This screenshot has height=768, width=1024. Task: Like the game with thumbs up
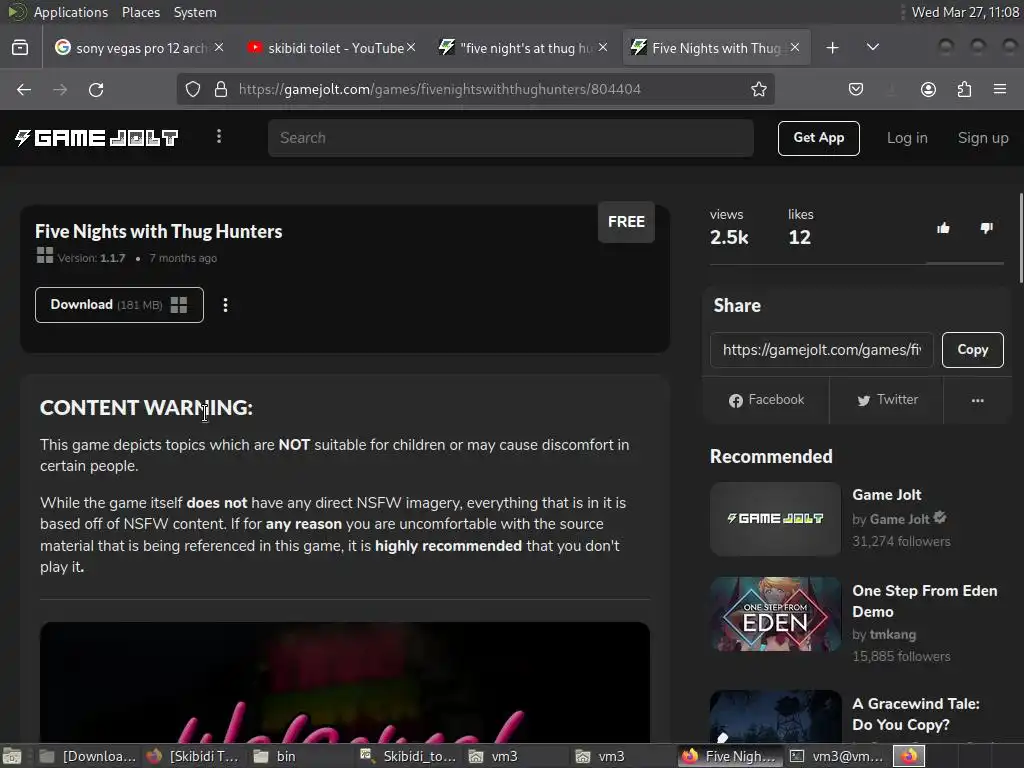tap(943, 228)
